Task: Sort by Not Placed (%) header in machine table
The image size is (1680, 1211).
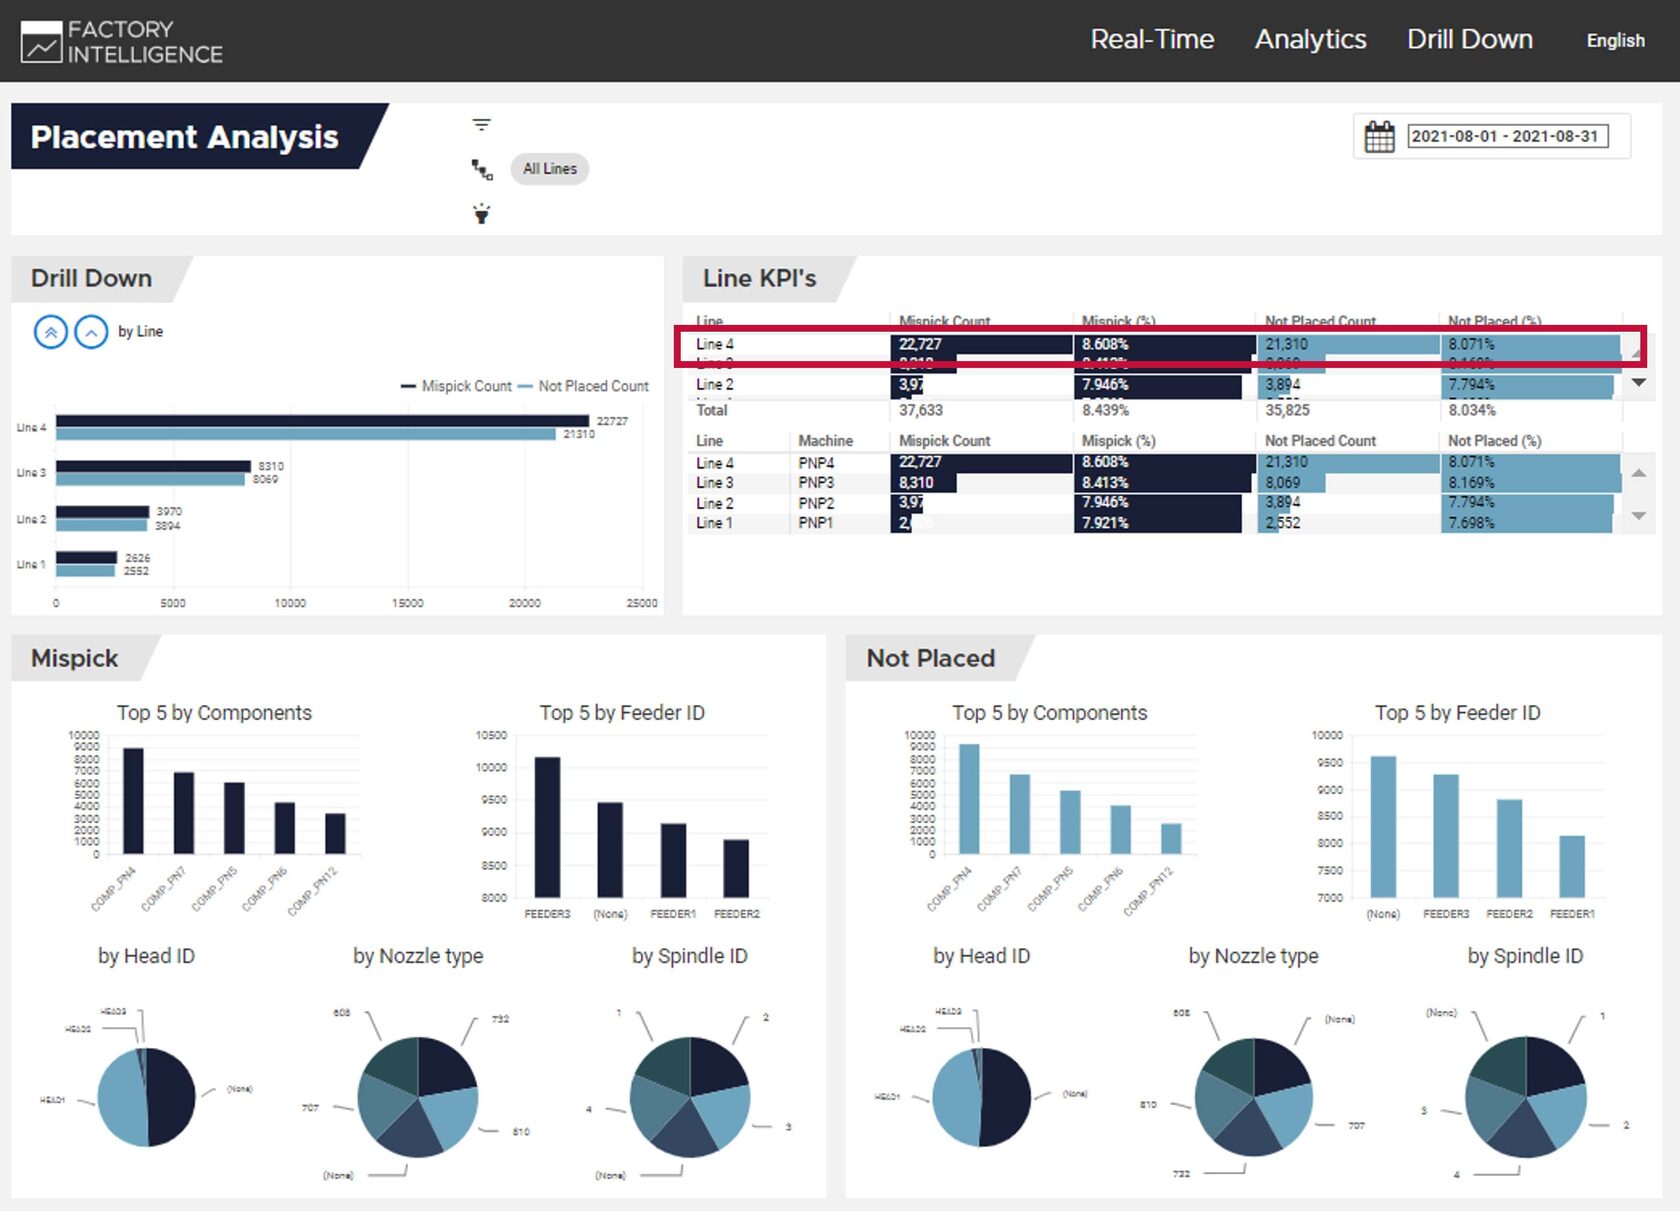Action: (x=1494, y=441)
